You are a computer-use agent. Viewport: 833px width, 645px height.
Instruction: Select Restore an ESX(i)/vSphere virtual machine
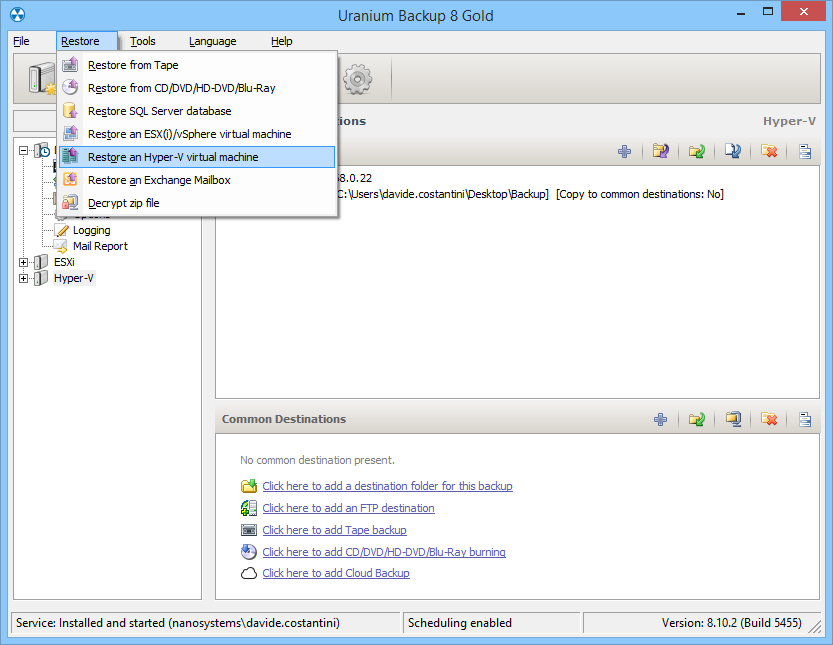click(197, 134)
